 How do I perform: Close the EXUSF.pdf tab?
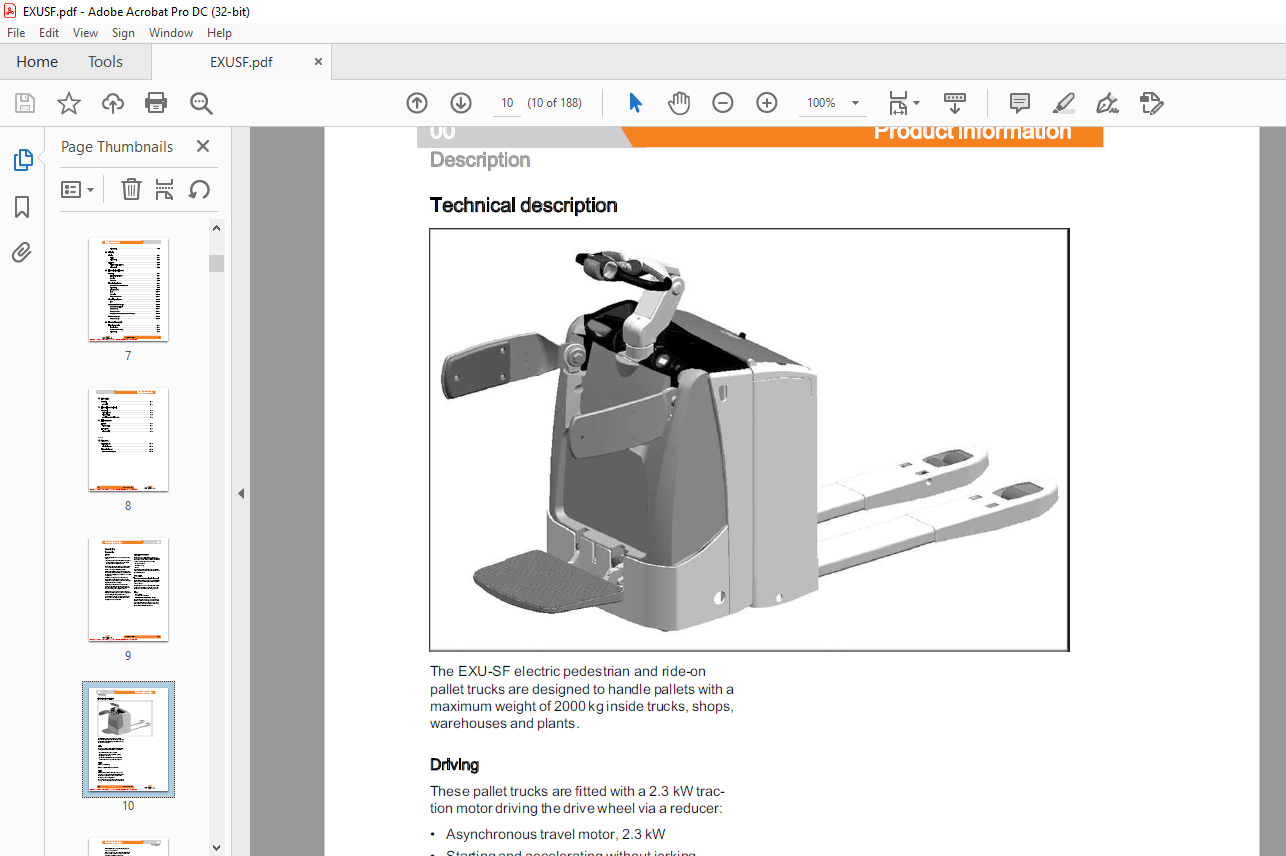pos(319,62)
